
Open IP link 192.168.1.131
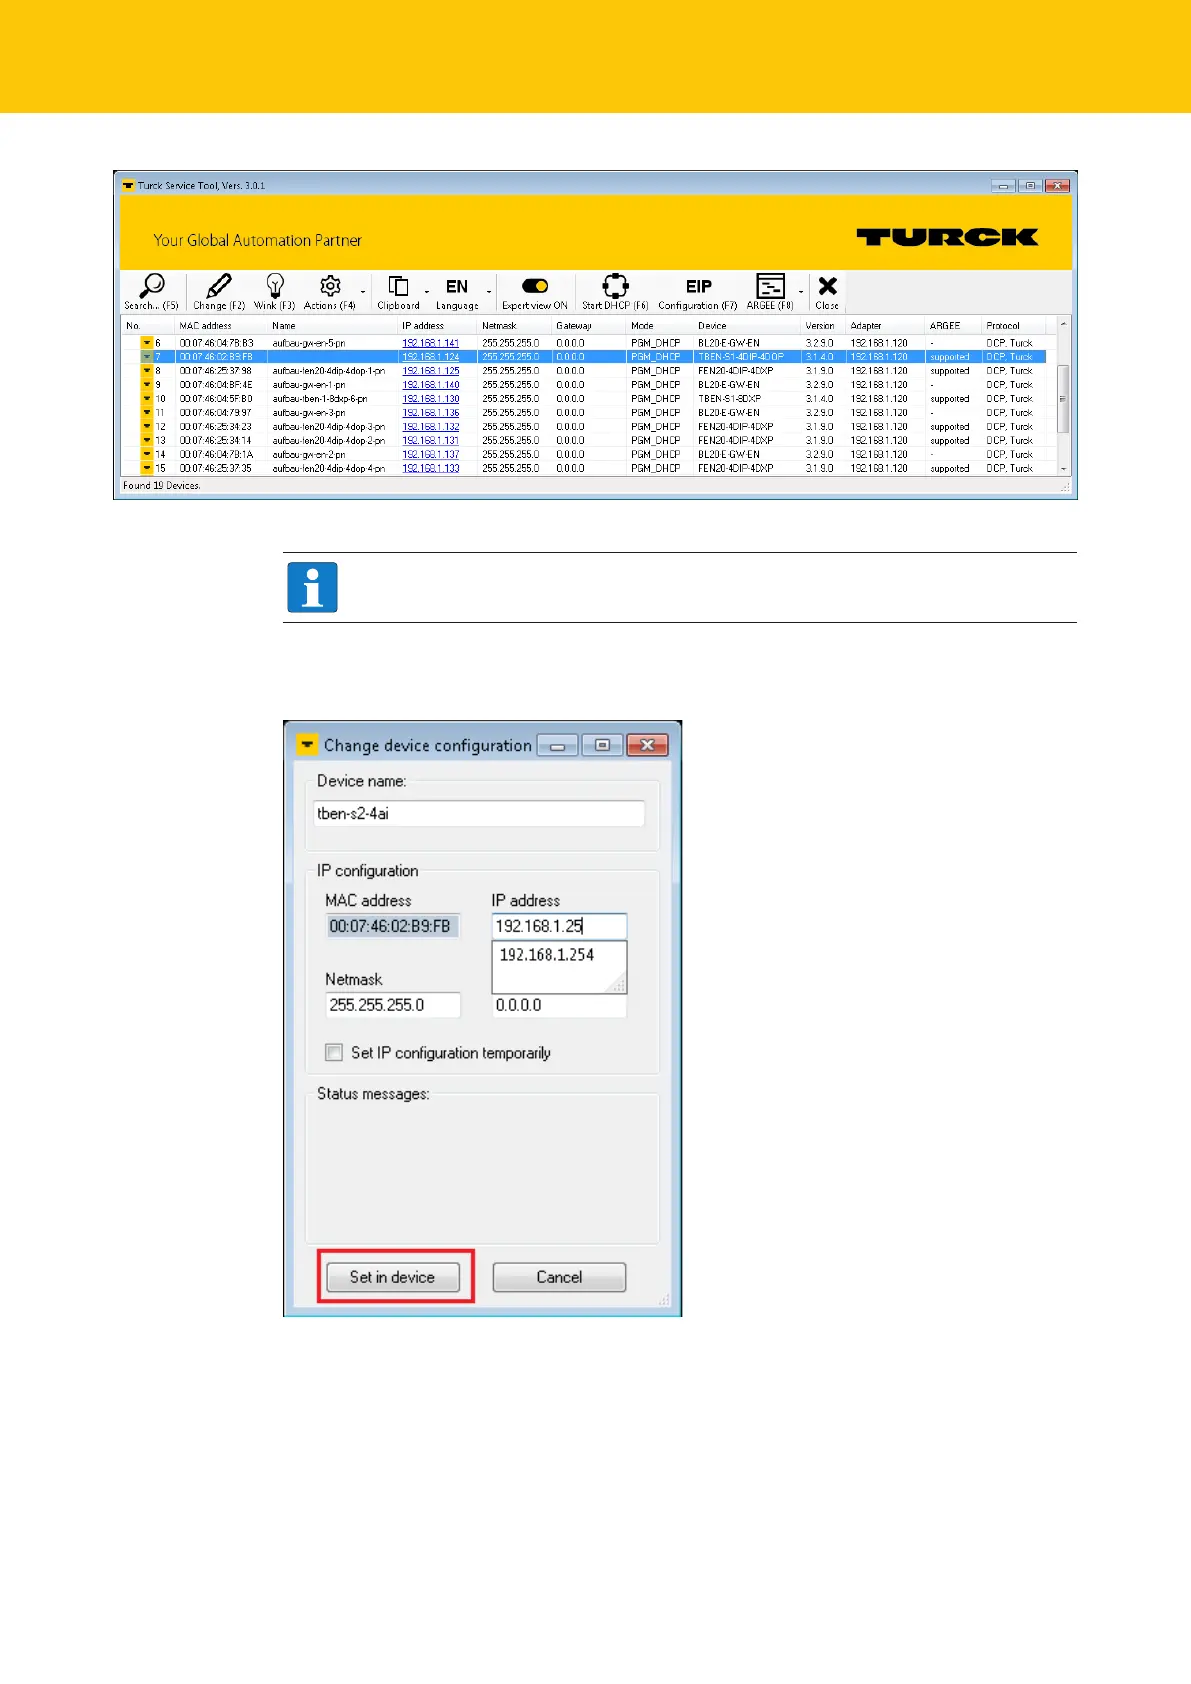point(431,441)
